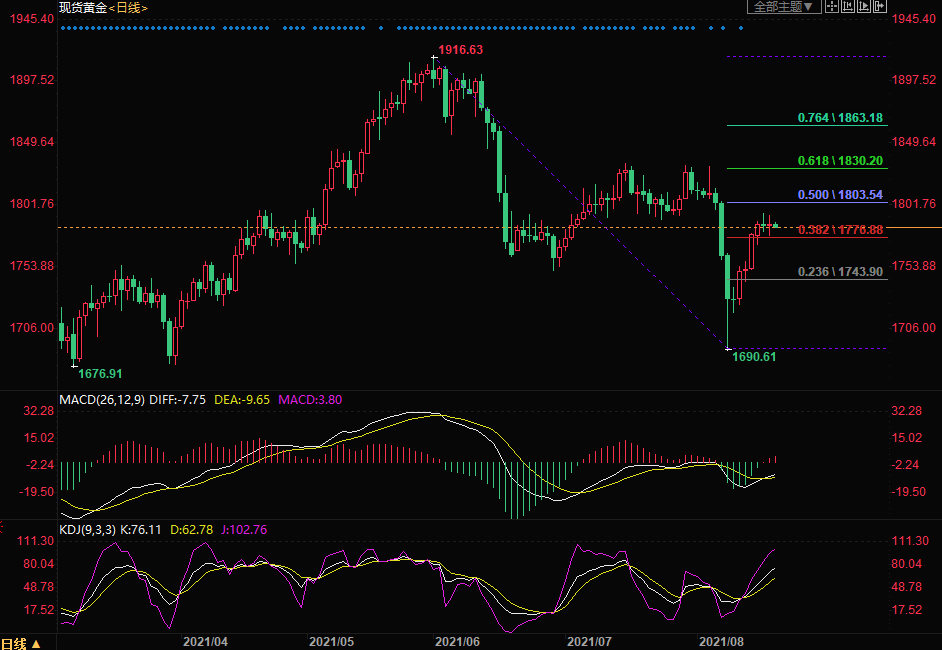Click the 2021/05 date axis label
942x650 pixels.
[332, 642]
